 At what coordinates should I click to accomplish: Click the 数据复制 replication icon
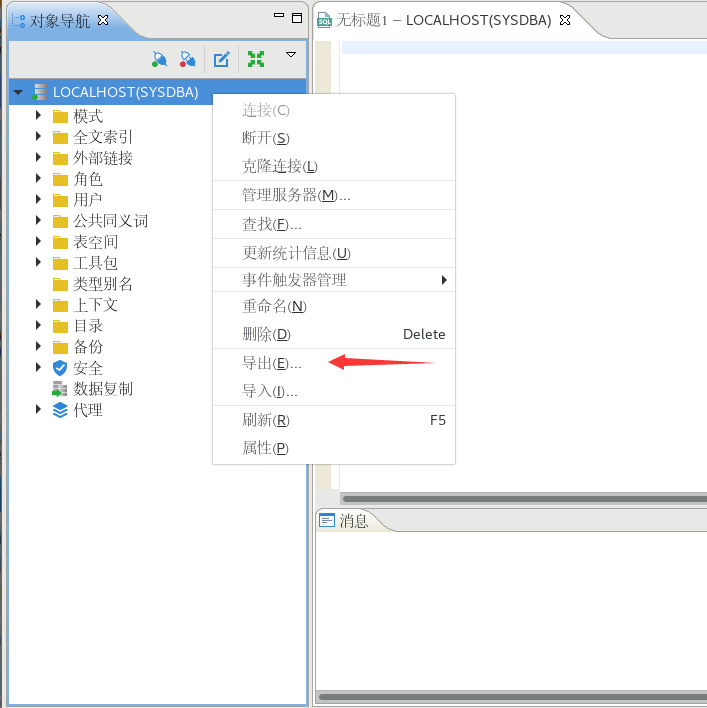tap(60, 389)
